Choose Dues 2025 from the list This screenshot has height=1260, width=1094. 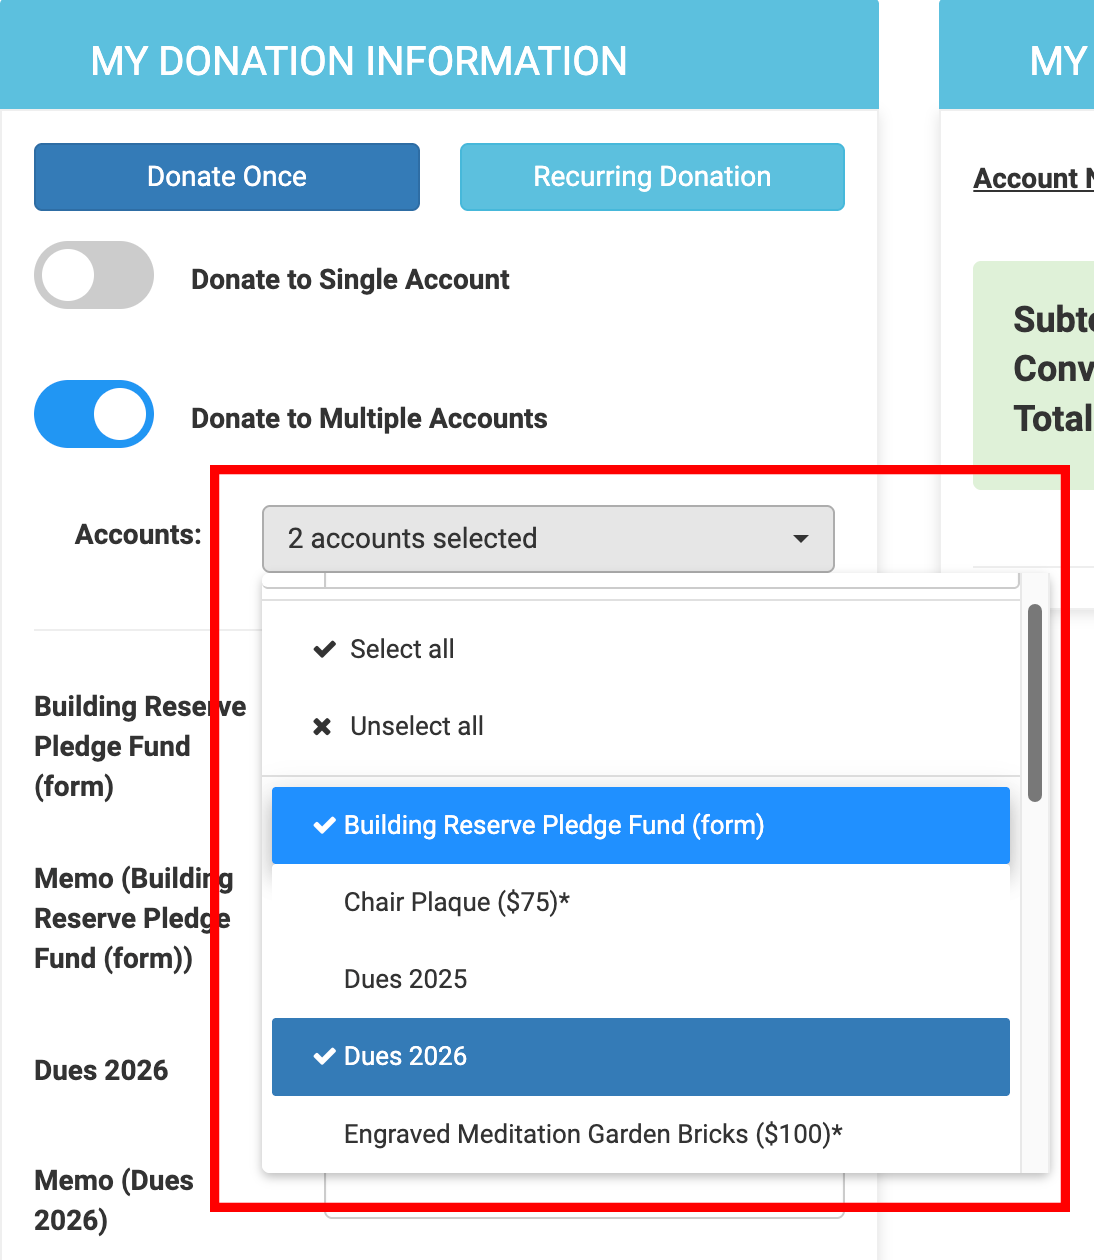[405, 979]
